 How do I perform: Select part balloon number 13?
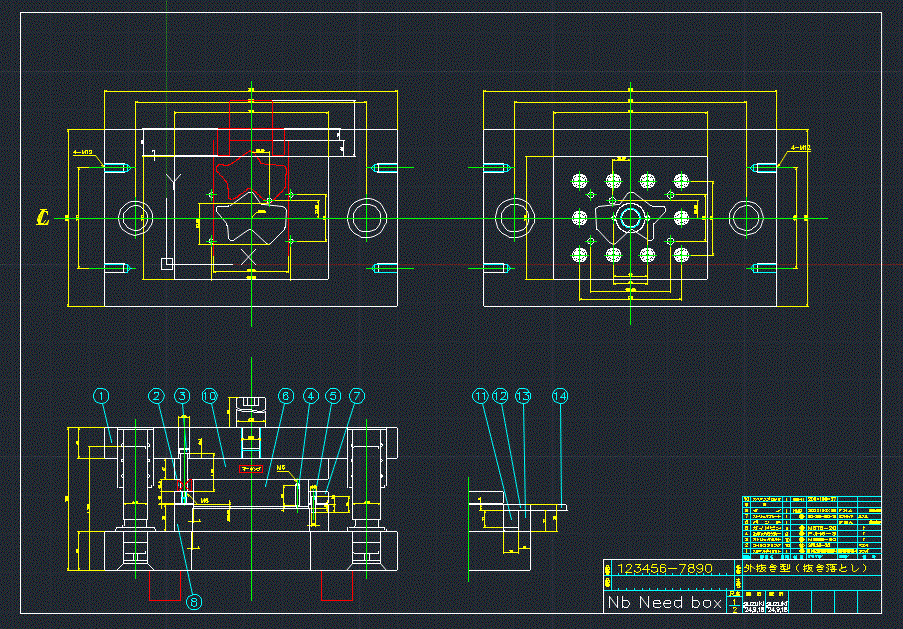(x=523, y=396)
